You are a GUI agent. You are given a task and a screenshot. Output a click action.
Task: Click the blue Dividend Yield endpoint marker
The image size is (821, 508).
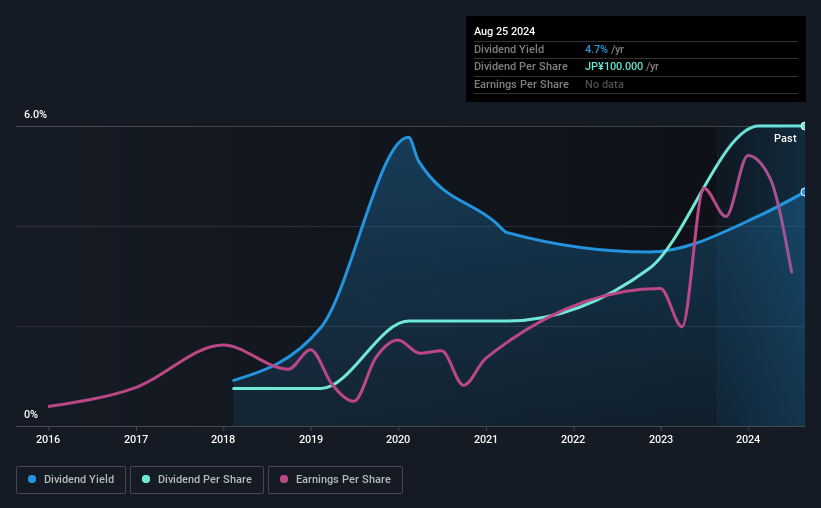803,192
